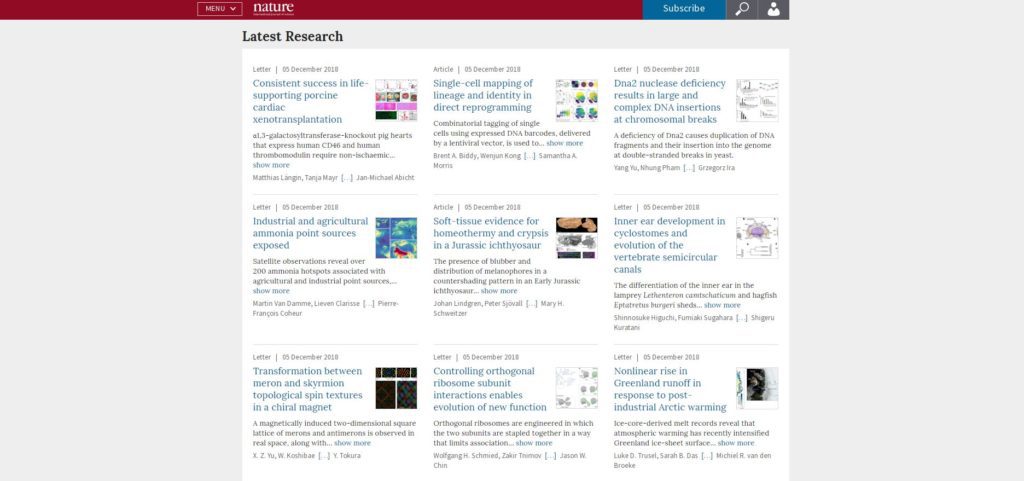Expand author list for ichthyosaur article
Image resolution: width=1024 pixels, height=481 pixels.
[x=531, y=303]
